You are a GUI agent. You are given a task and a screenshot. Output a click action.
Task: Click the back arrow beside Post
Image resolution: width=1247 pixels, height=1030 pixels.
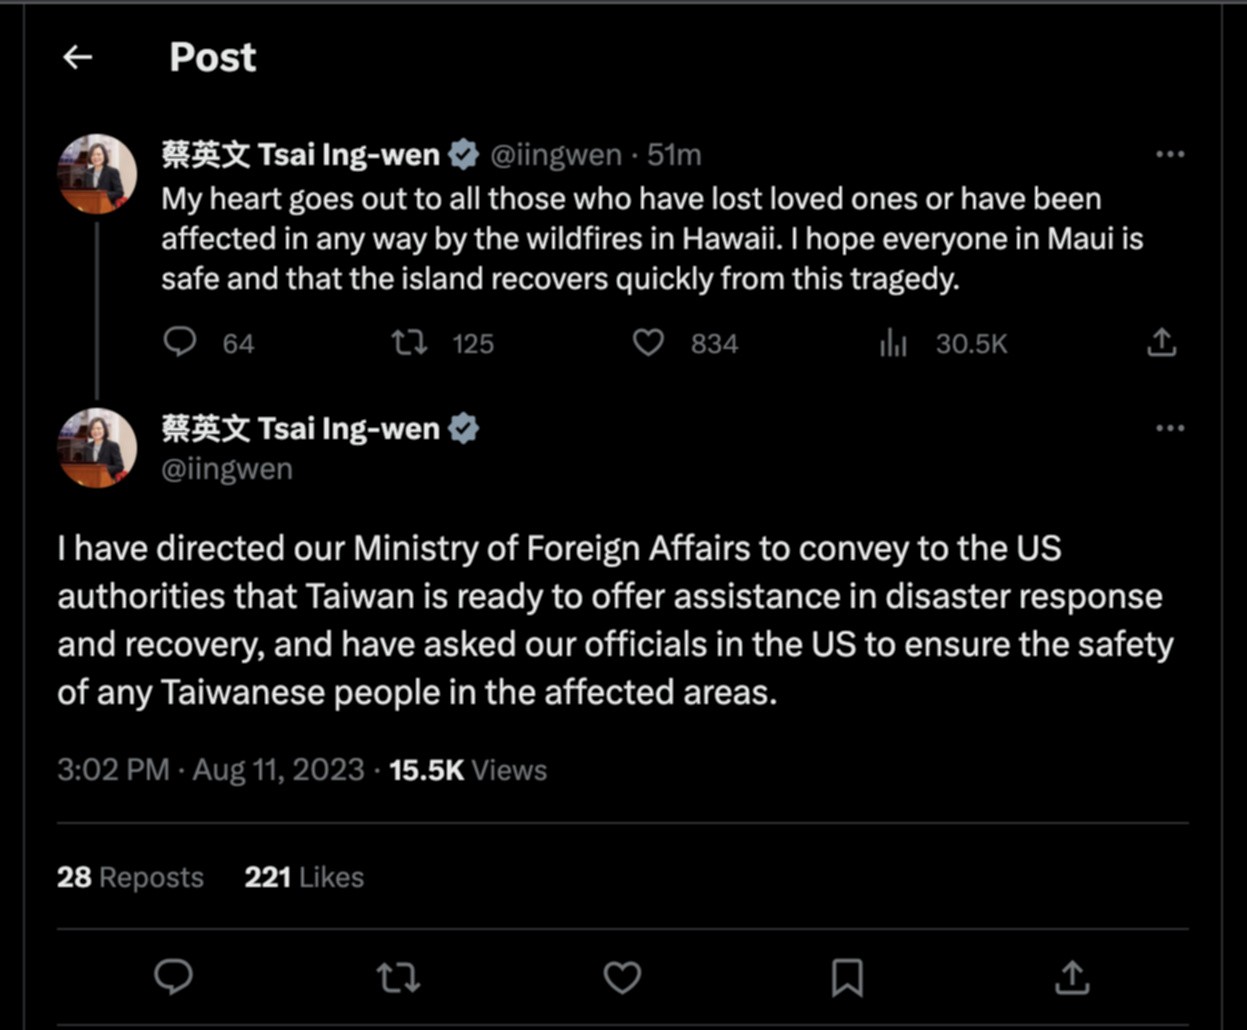coord(78,57)
